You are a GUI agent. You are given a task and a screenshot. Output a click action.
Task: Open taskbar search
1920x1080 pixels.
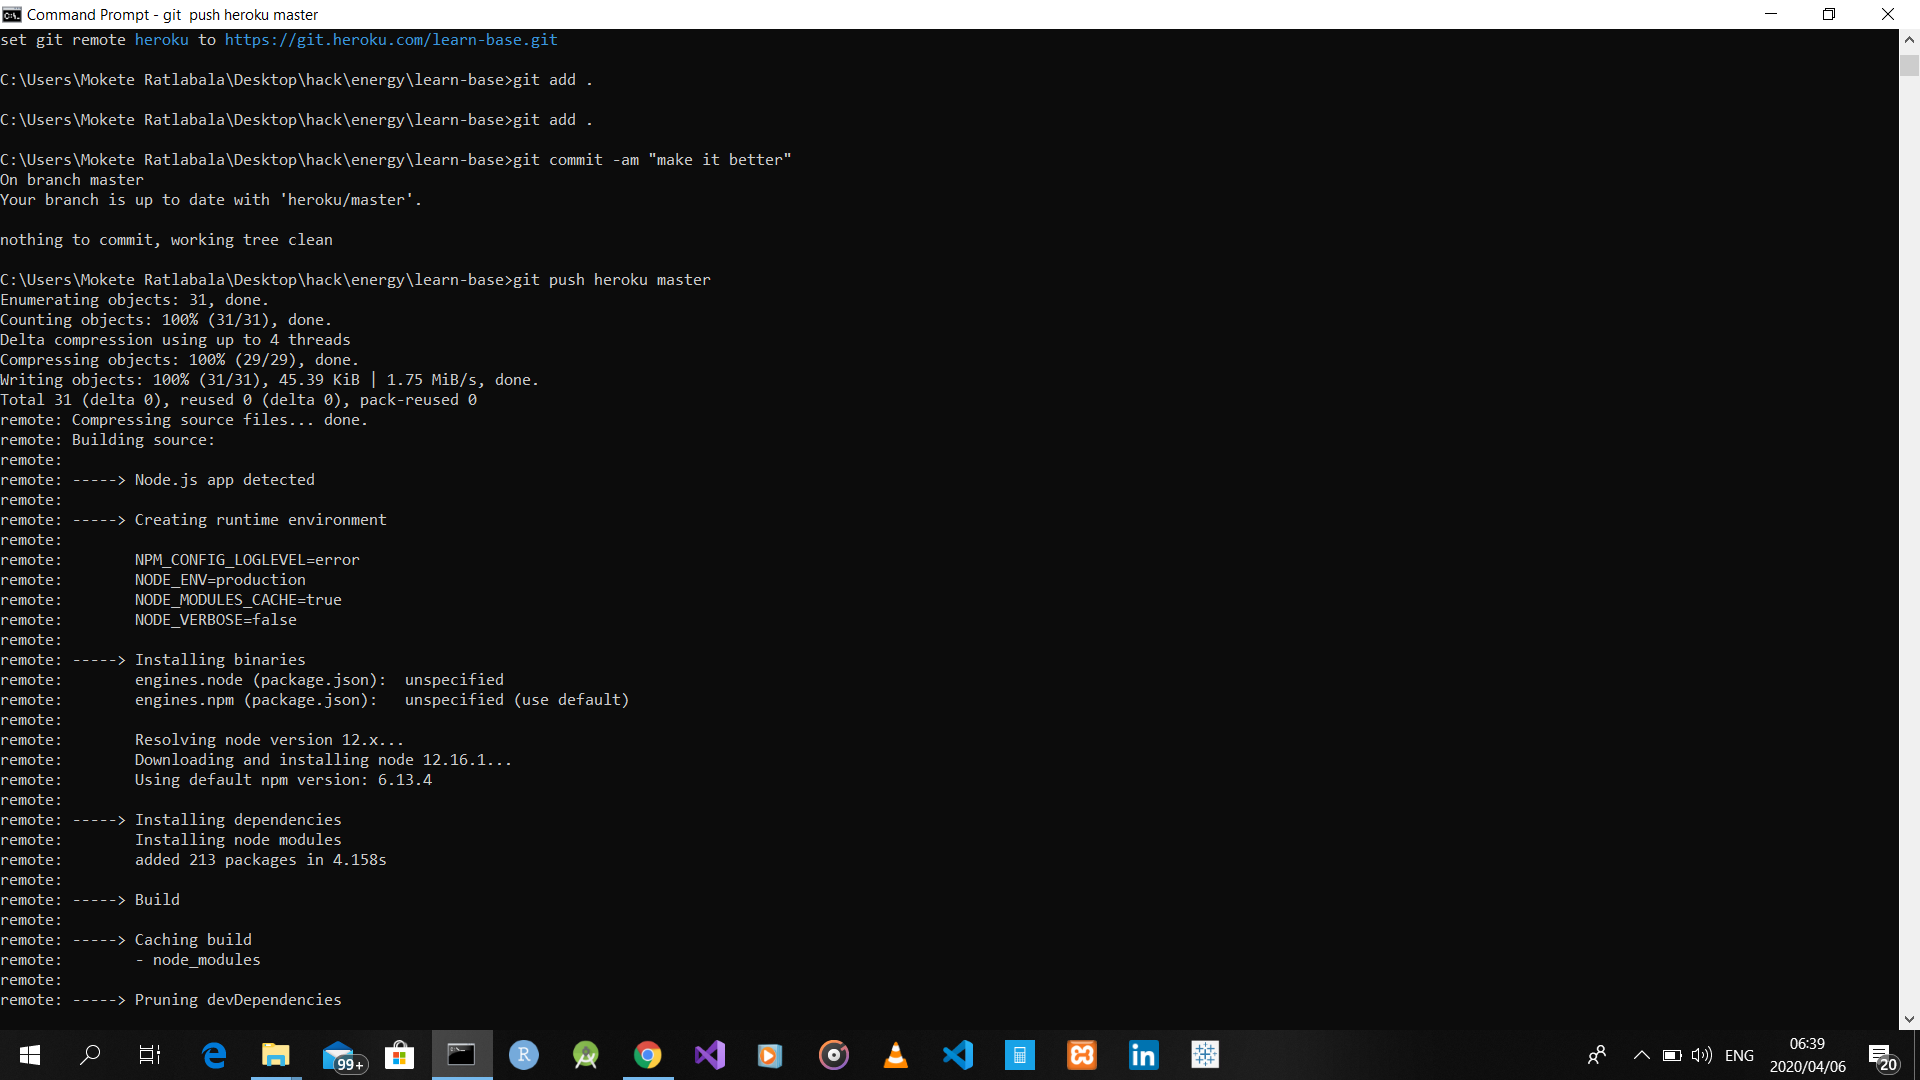90,1055
